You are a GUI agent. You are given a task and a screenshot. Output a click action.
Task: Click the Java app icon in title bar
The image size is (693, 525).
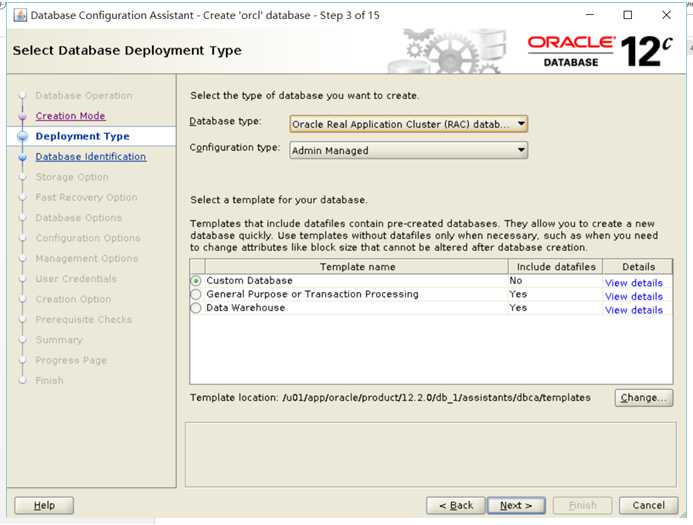[x=20, y=15]
